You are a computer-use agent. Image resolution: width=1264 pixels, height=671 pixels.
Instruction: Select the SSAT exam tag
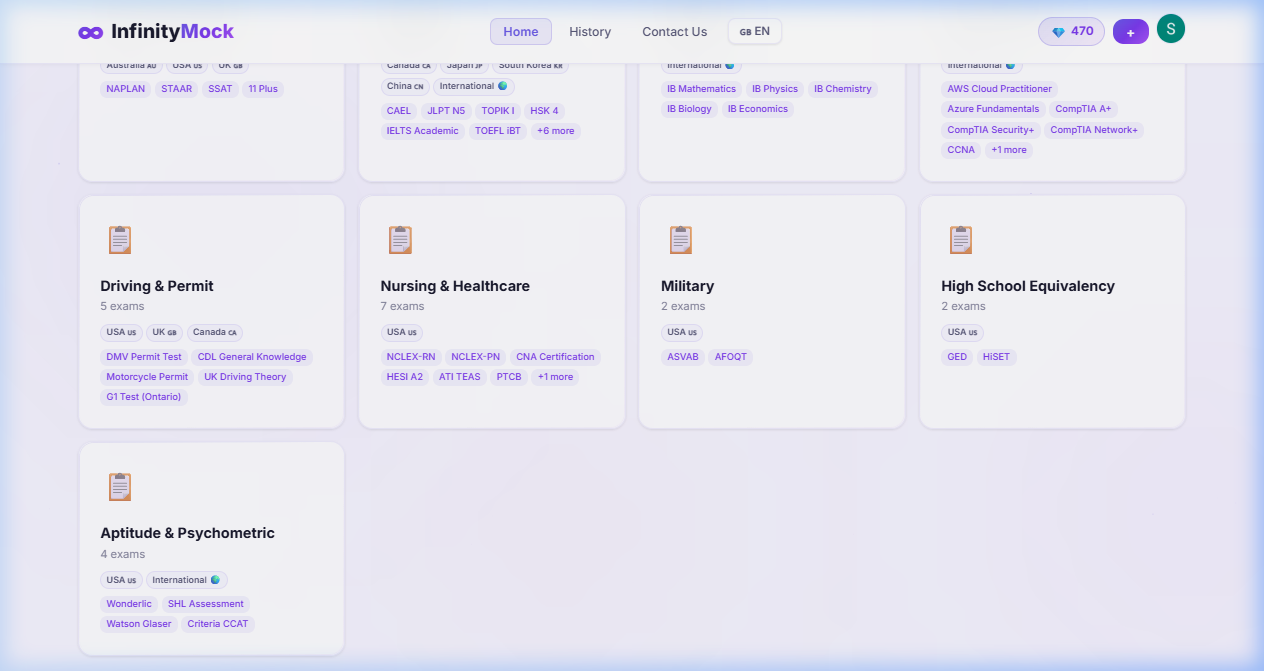(220, 89)
